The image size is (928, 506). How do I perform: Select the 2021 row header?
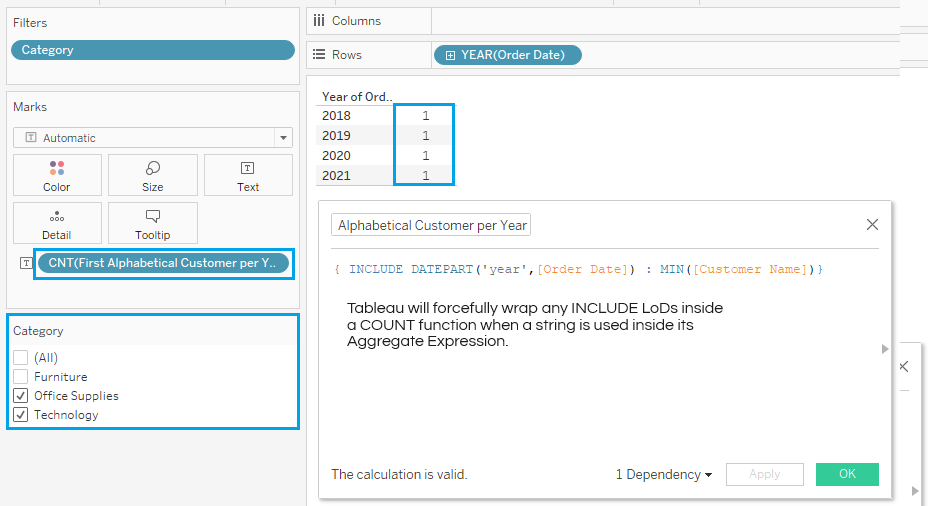click(336, 176)
